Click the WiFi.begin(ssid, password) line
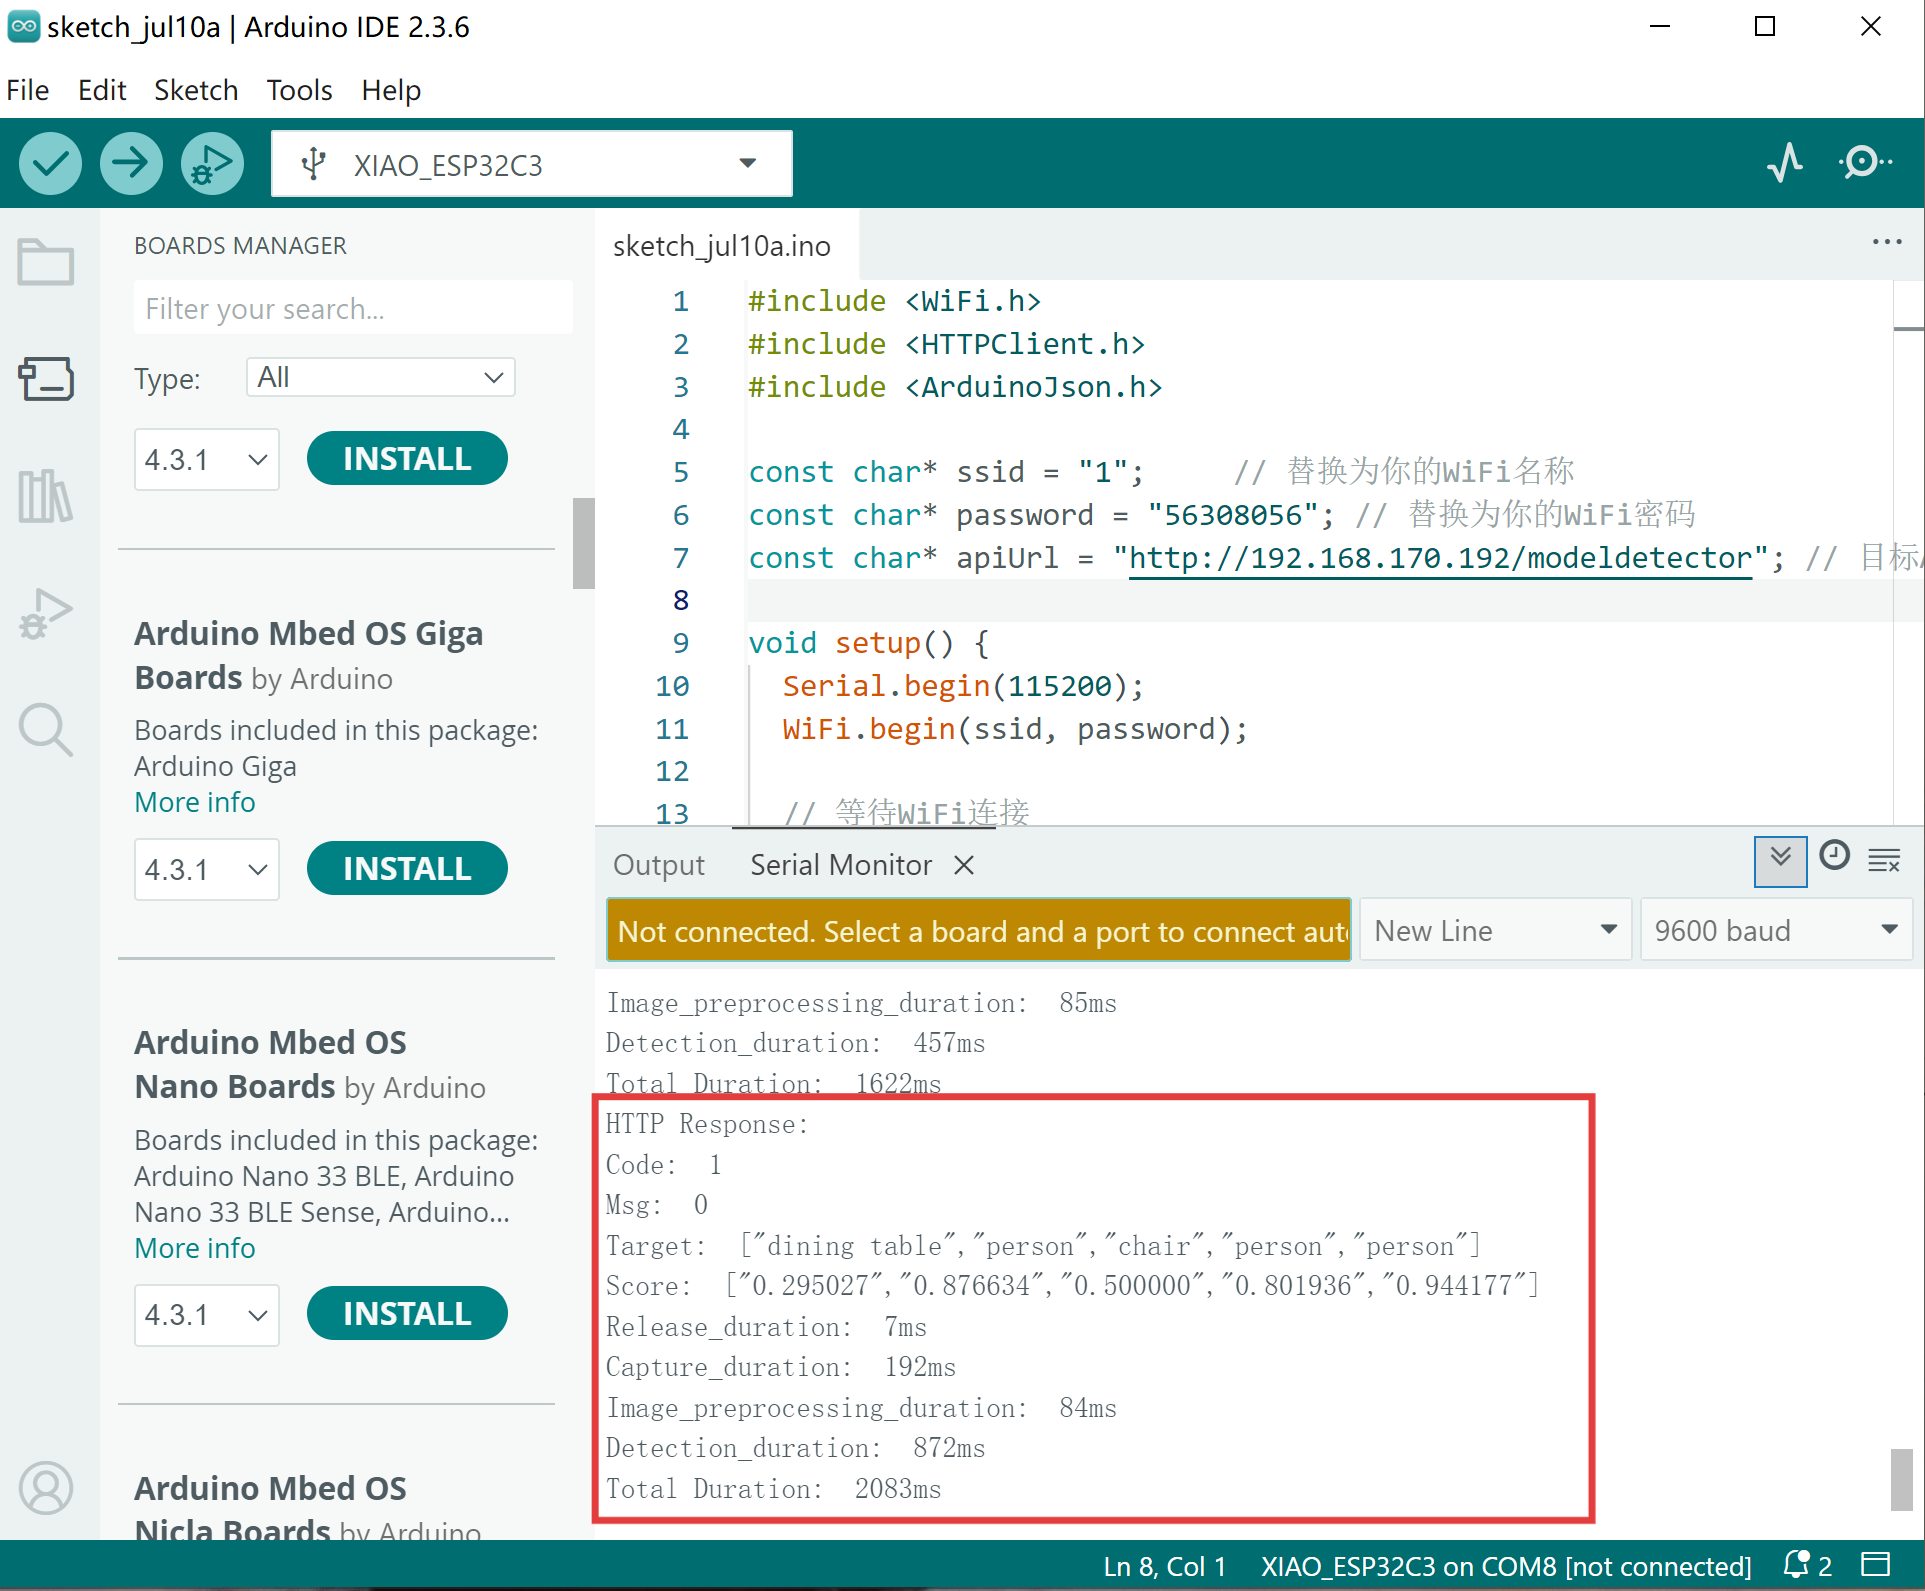1925x1591 pixels. tap(1014, 729)
